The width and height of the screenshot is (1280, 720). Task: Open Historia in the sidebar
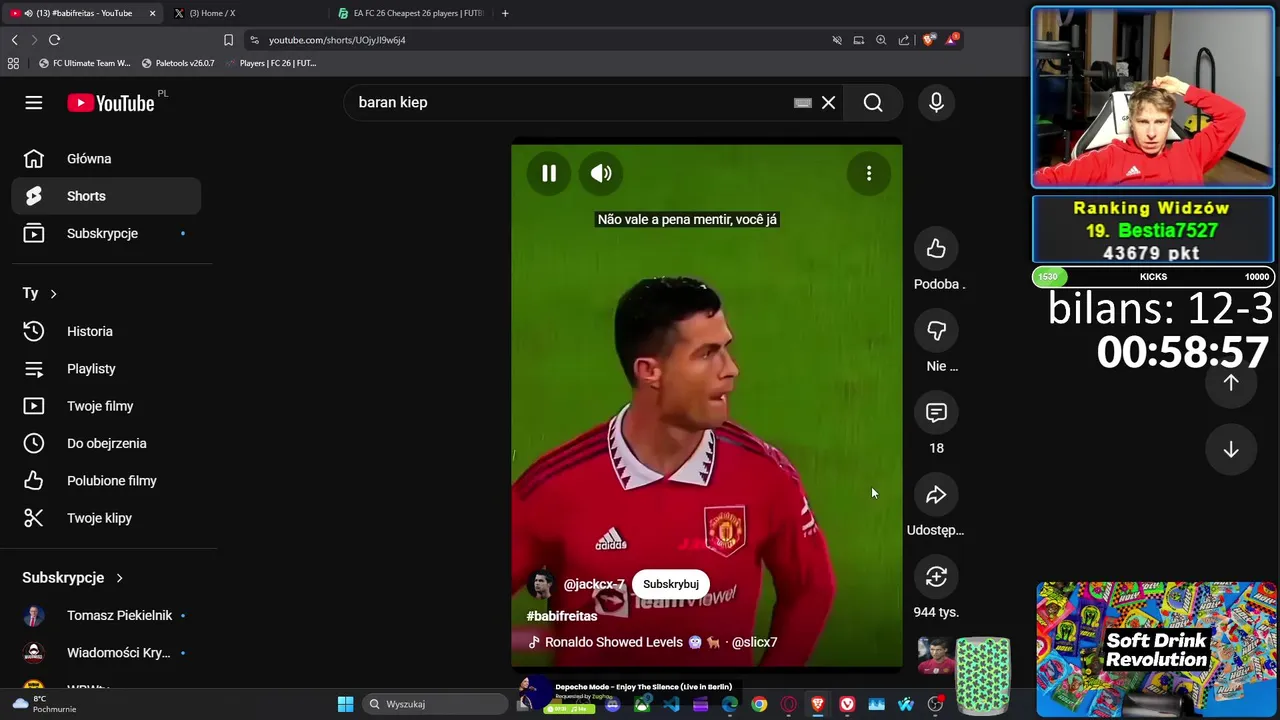pos(106,331)
